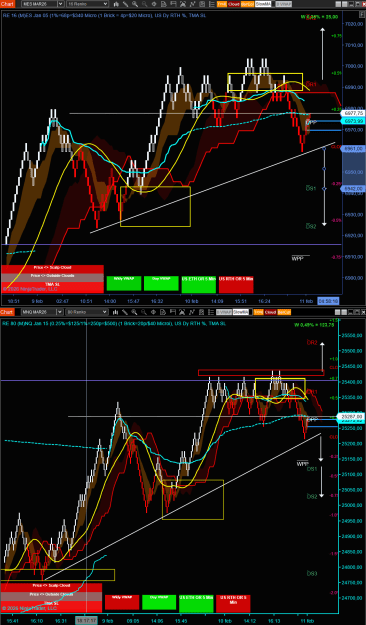Toggle red Cloud button in MNQ chart toolbar

271,312
